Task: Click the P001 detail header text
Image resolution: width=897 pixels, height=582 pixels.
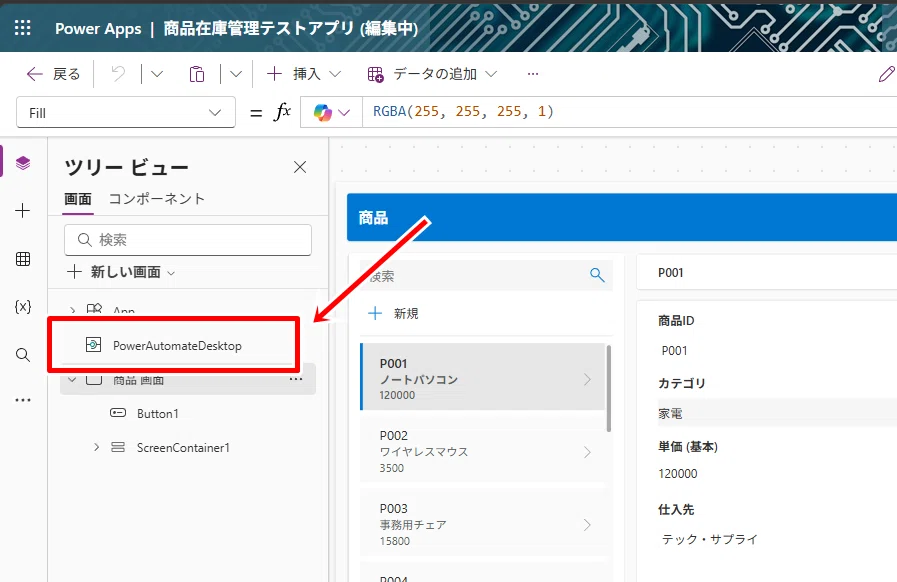Action: [670, 272]
